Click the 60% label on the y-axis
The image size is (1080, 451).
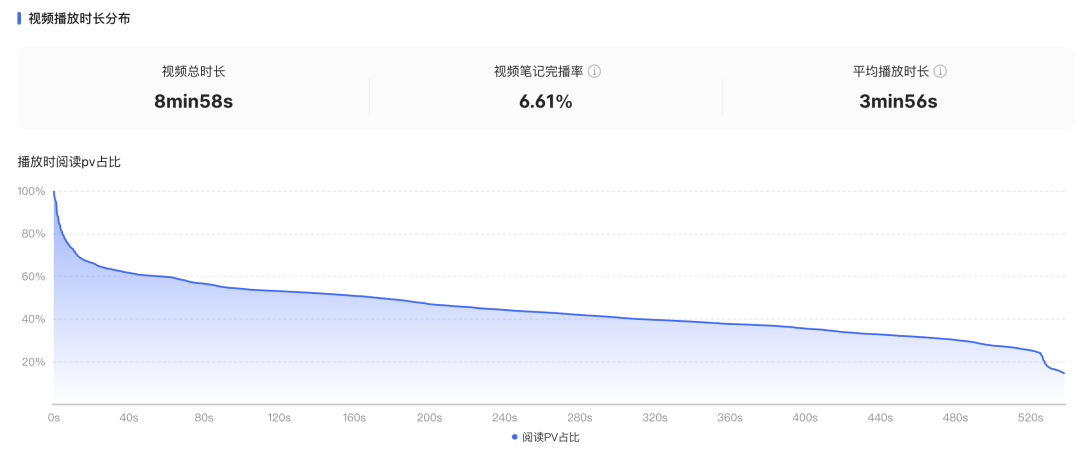click(35, 277)
